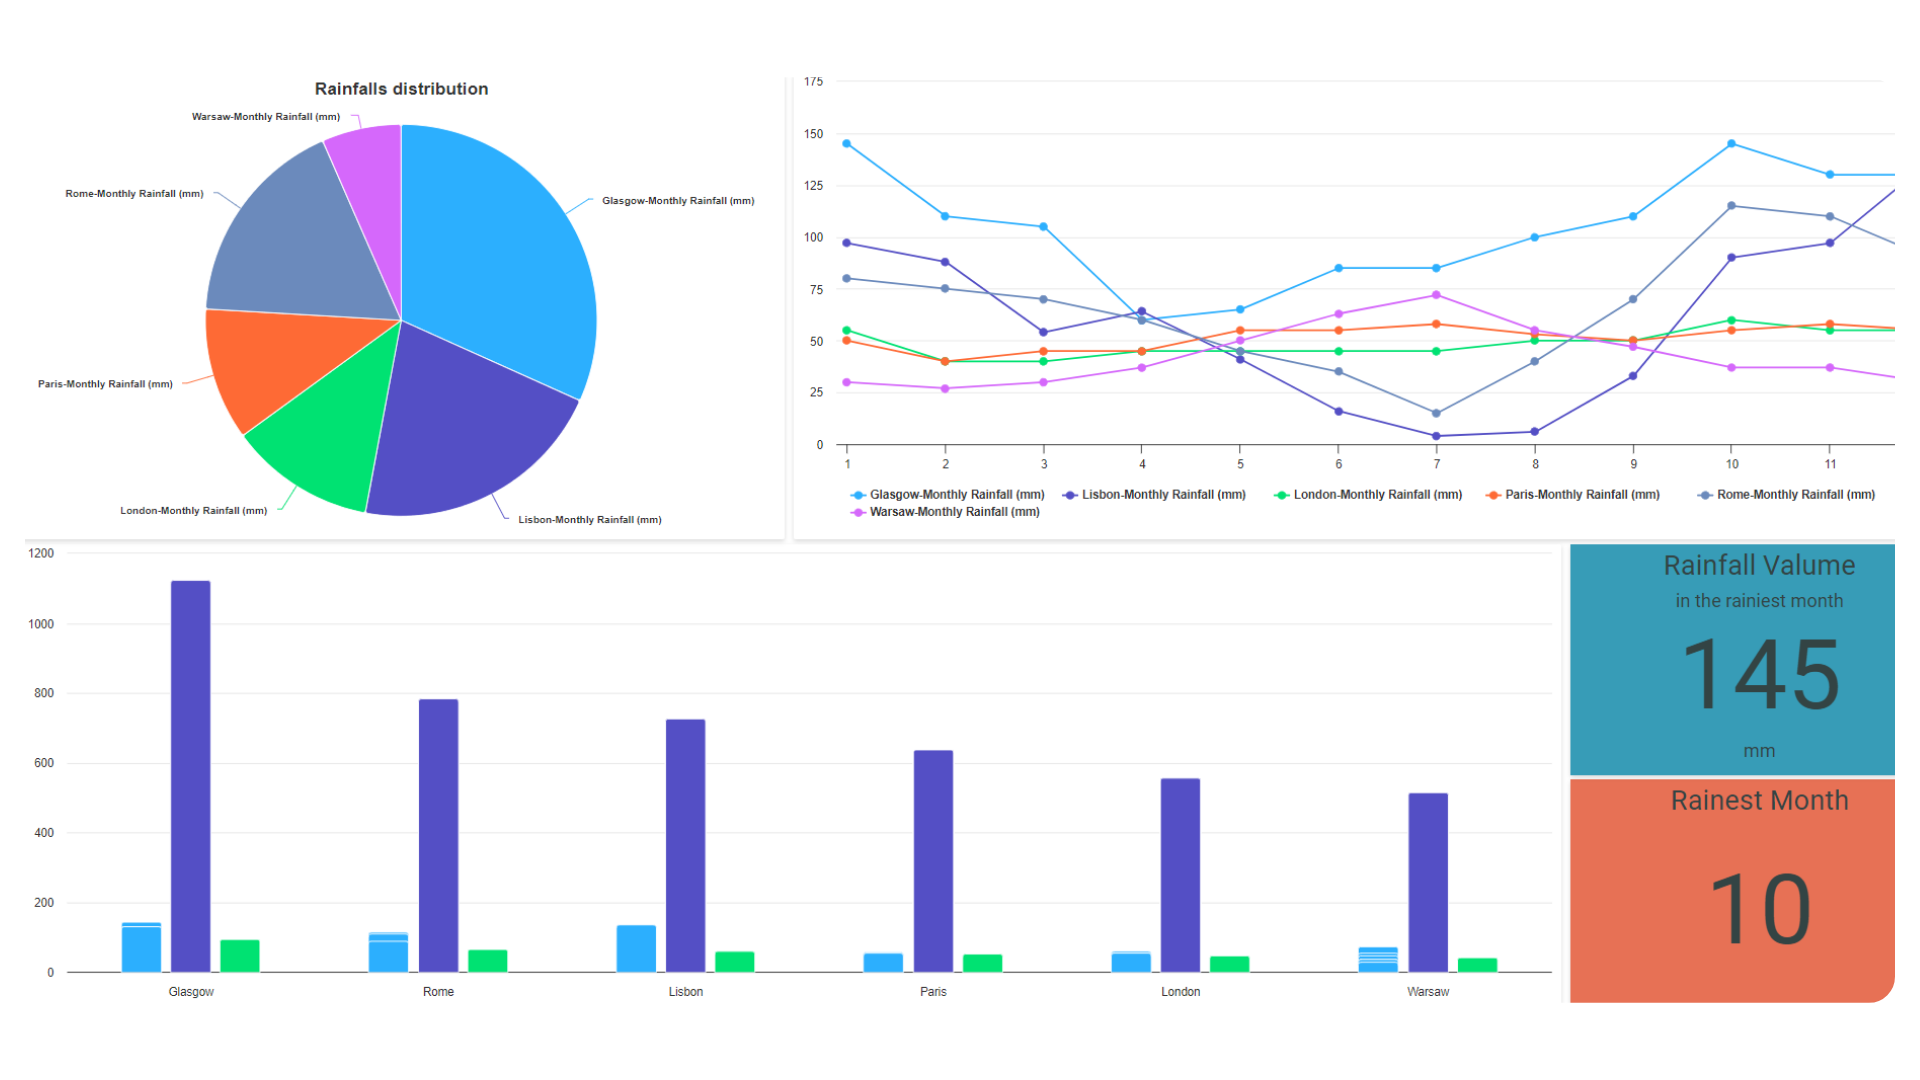Click the Lisbon-Monthly Rainfall pie label
This screenshot has height=1080, width=1920.
point(590,520)
